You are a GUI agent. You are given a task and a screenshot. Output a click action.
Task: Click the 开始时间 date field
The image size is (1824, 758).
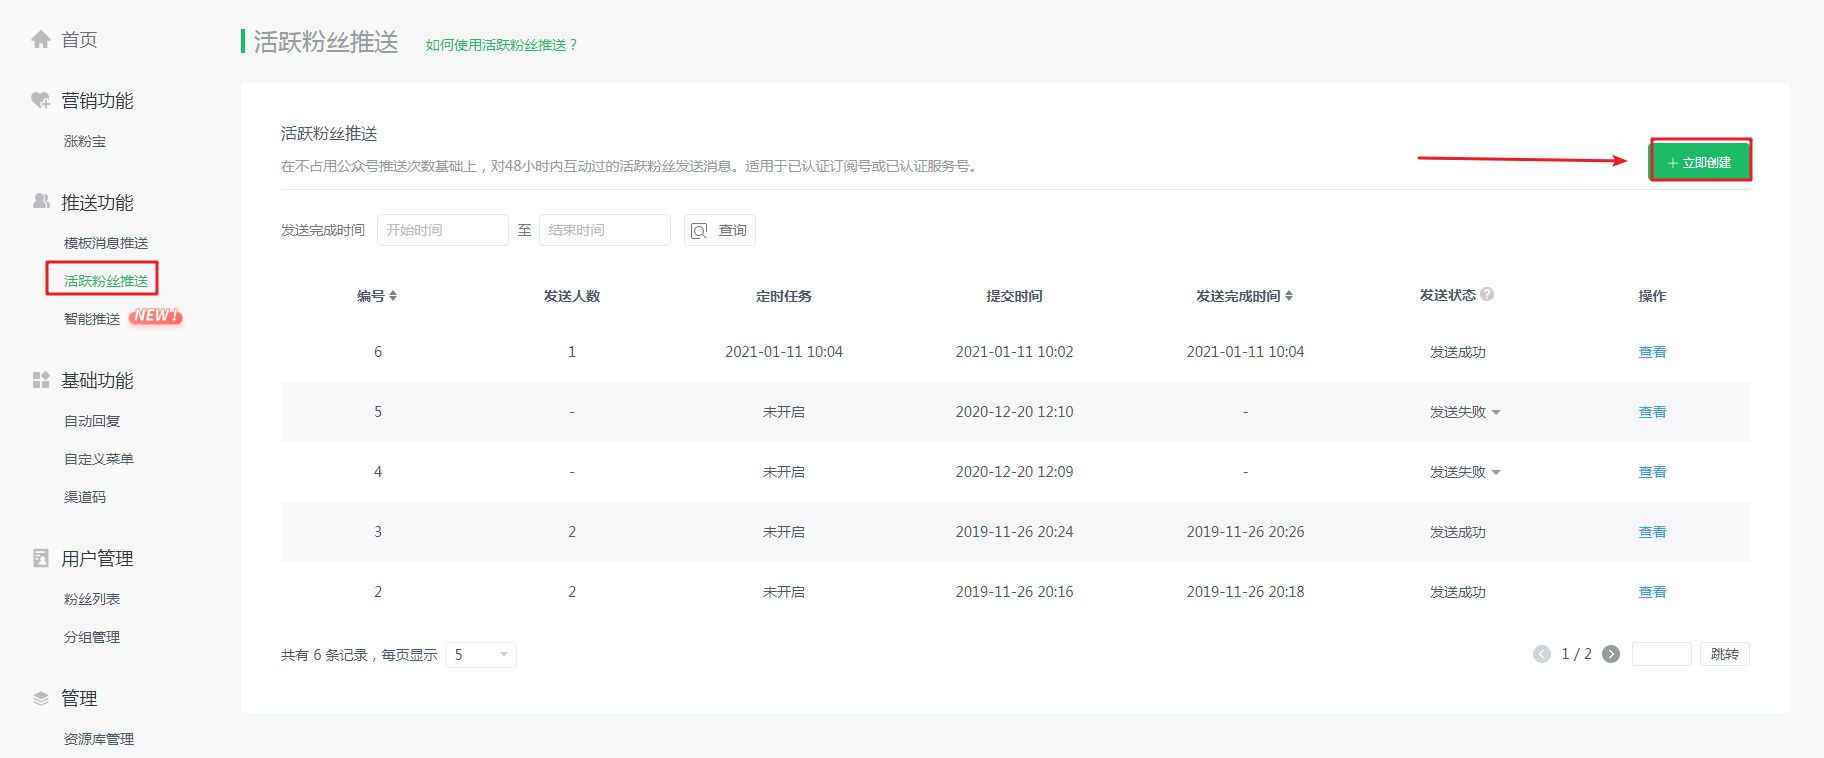[x=443, y=230]
